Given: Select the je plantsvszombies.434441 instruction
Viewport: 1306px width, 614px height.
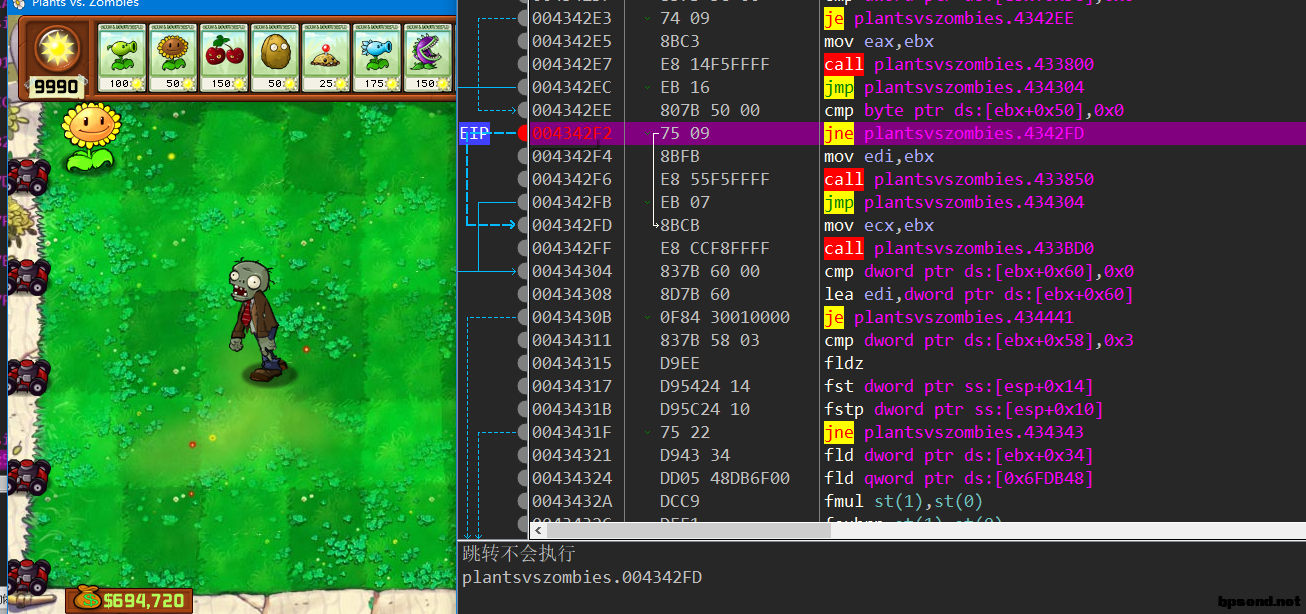Looking at the screenshot, I should tap(949, 317).
